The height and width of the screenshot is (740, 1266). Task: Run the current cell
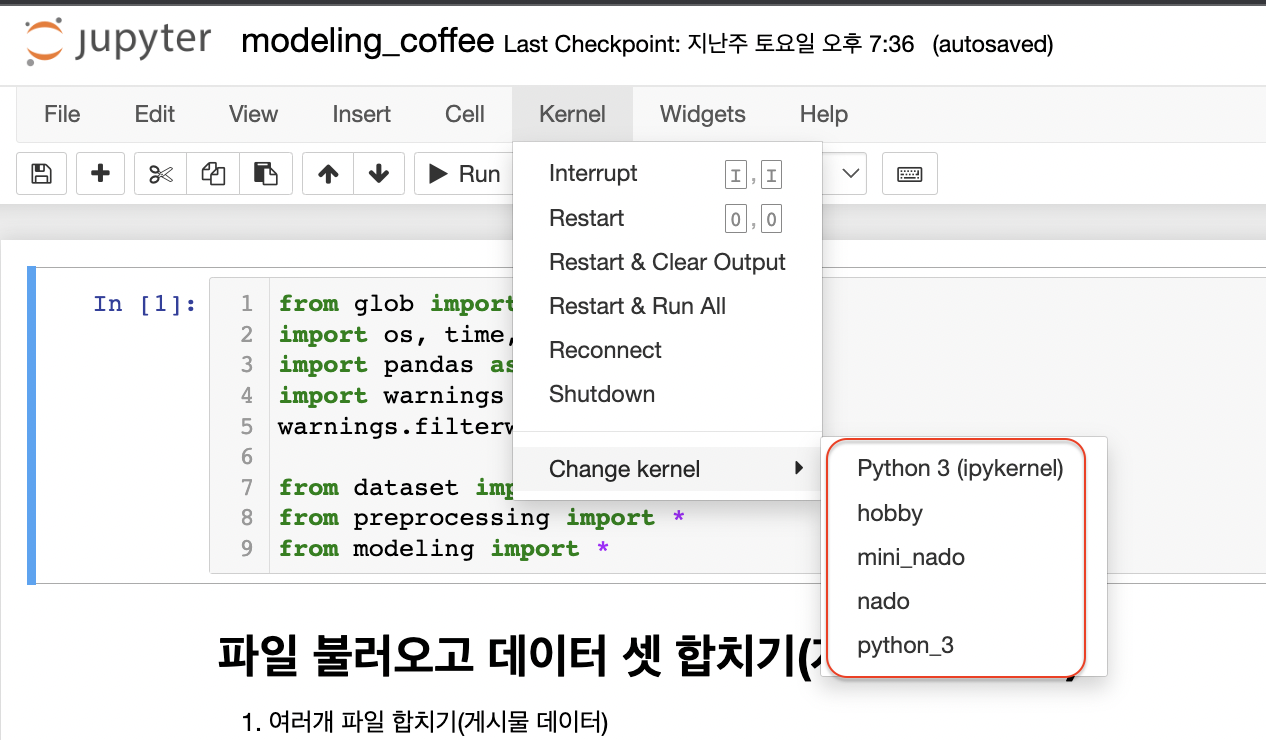click(463, 173)
